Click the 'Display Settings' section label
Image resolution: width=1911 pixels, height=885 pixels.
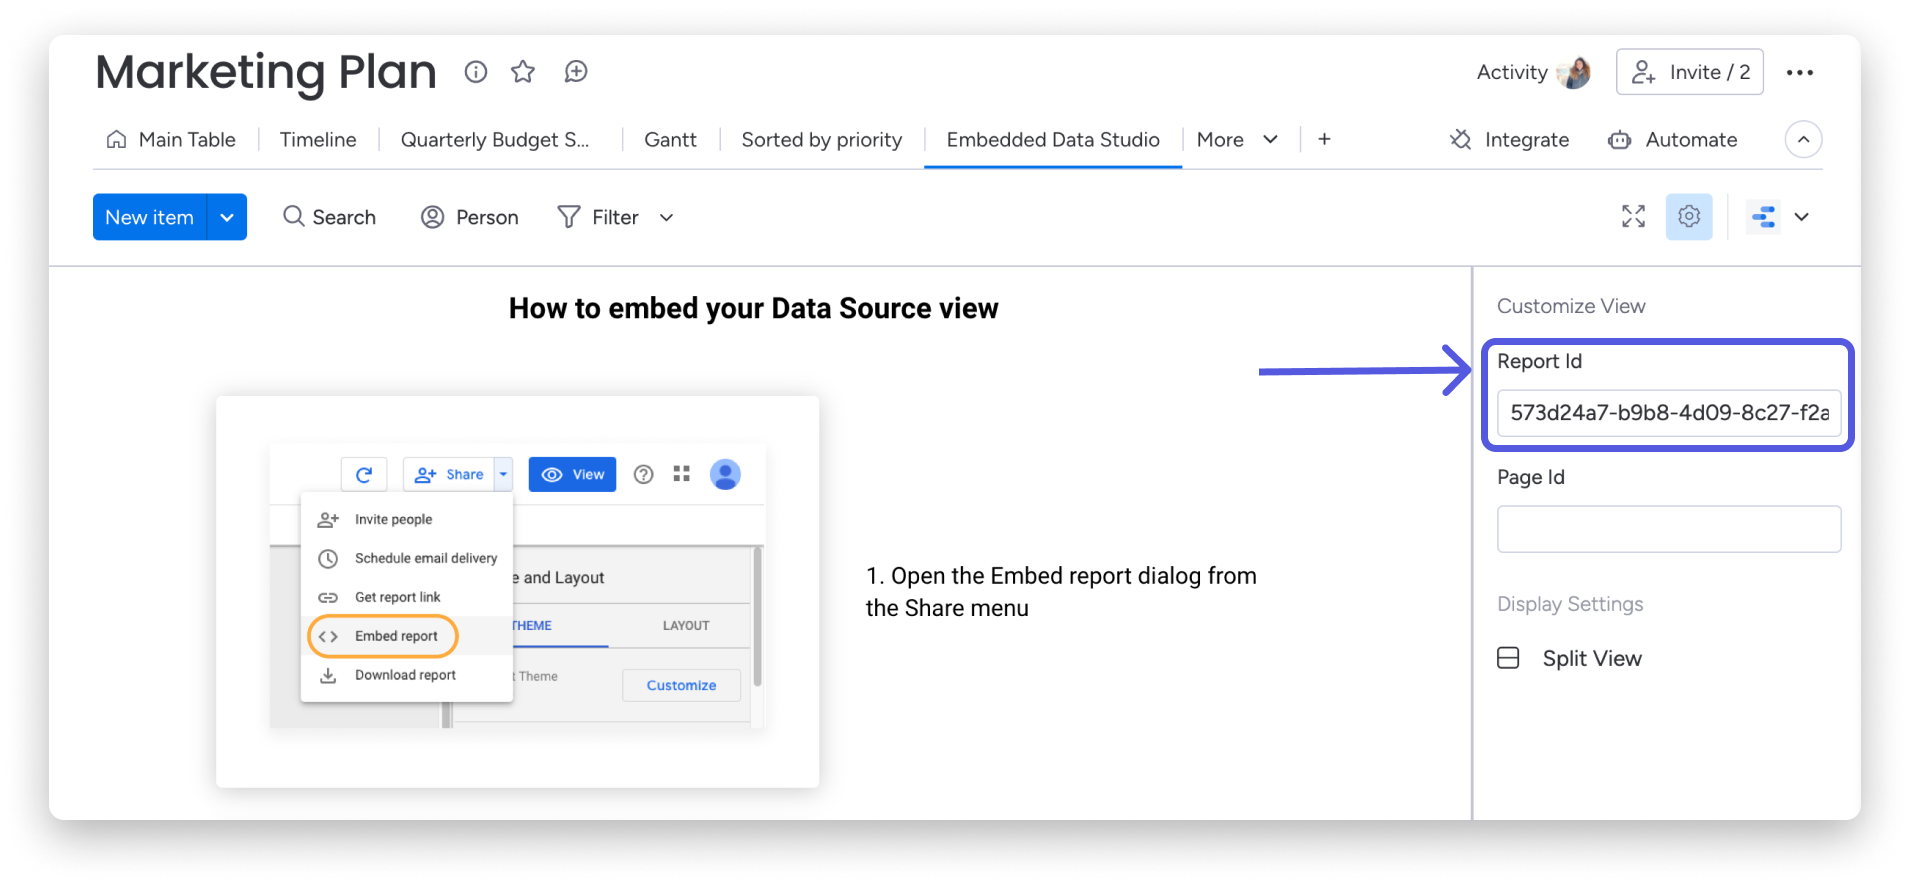click(x=1570, y=604)
